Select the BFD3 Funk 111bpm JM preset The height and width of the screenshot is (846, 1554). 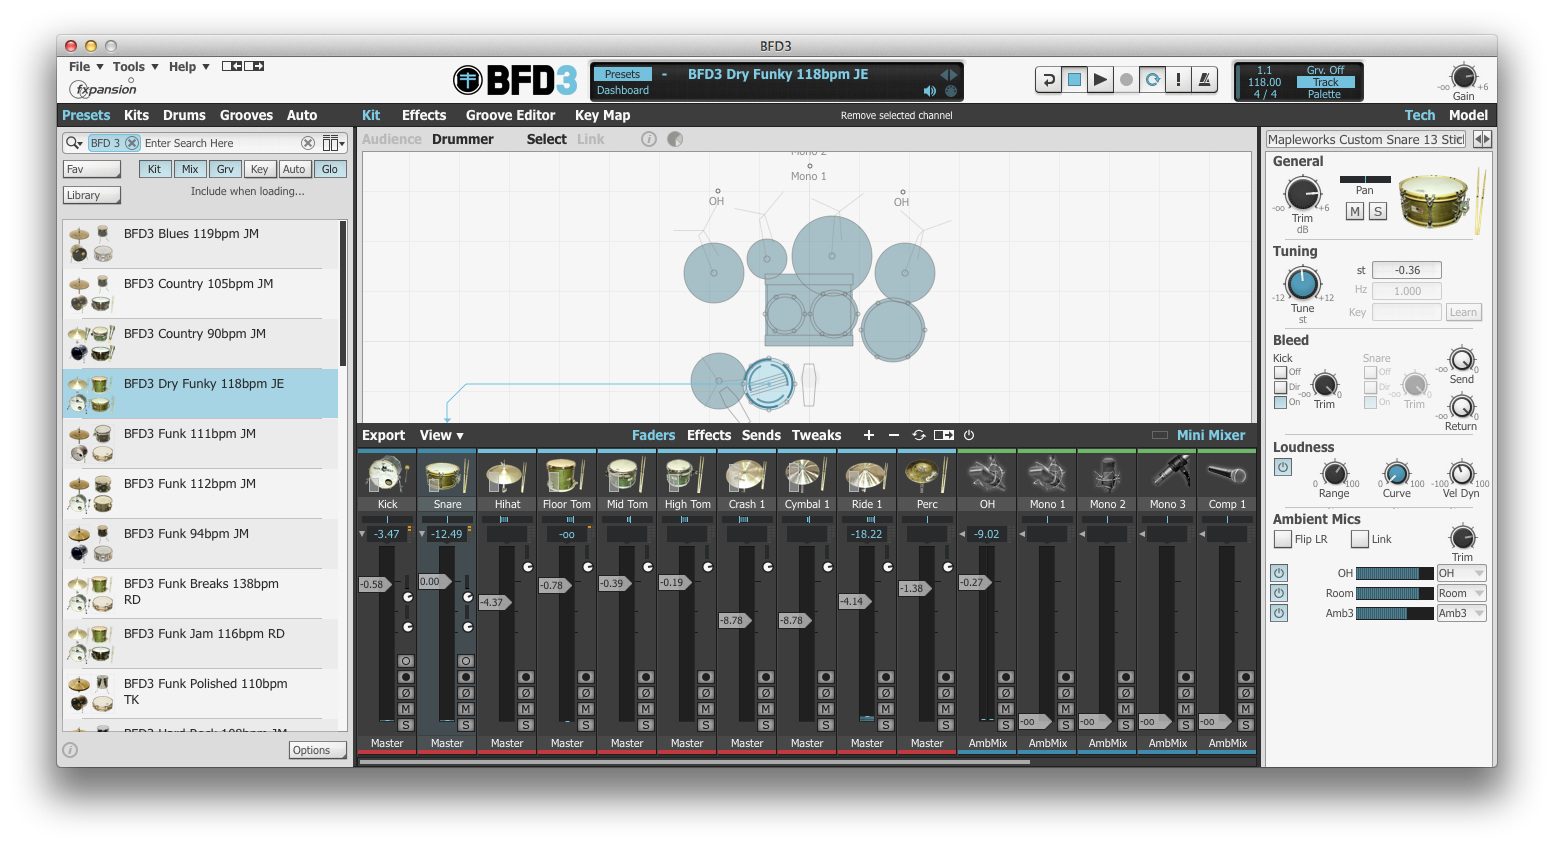[201, 443]
